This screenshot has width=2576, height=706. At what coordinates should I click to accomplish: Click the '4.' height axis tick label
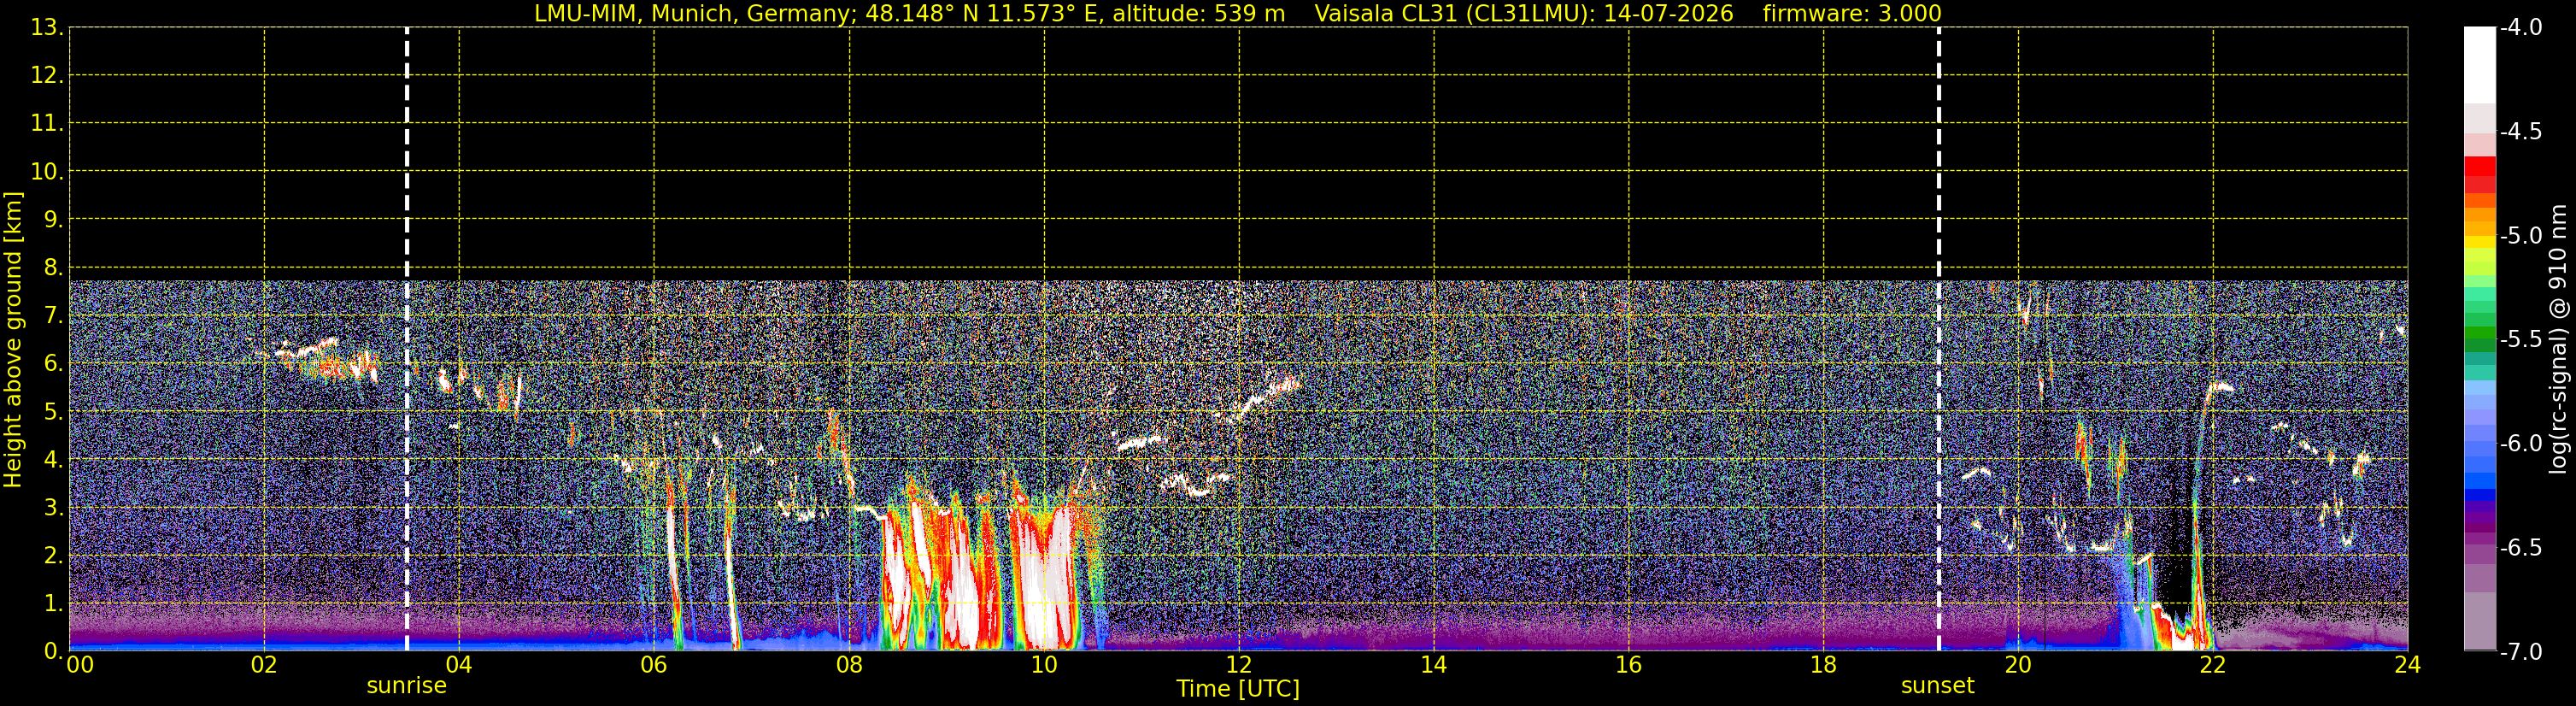(54, 460)
